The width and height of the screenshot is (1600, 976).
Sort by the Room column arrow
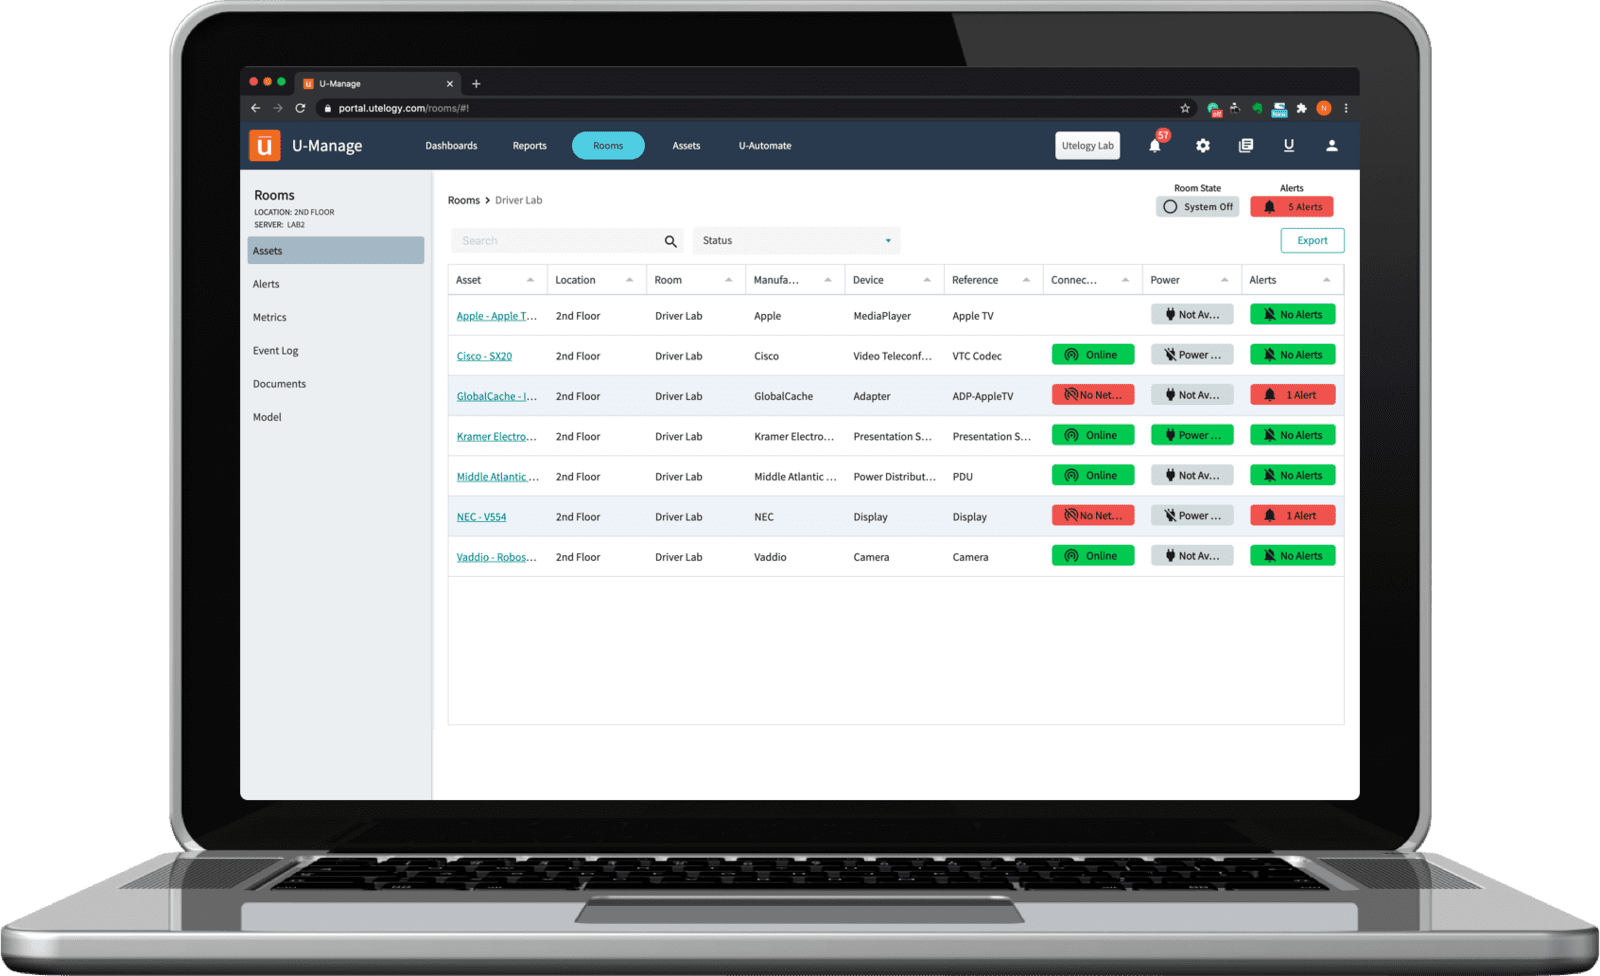(728, 280)
